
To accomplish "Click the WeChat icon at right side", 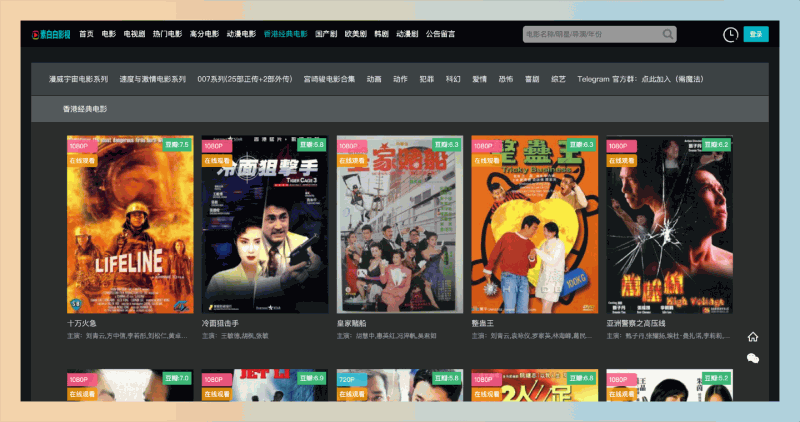I will tap(753, 359).
